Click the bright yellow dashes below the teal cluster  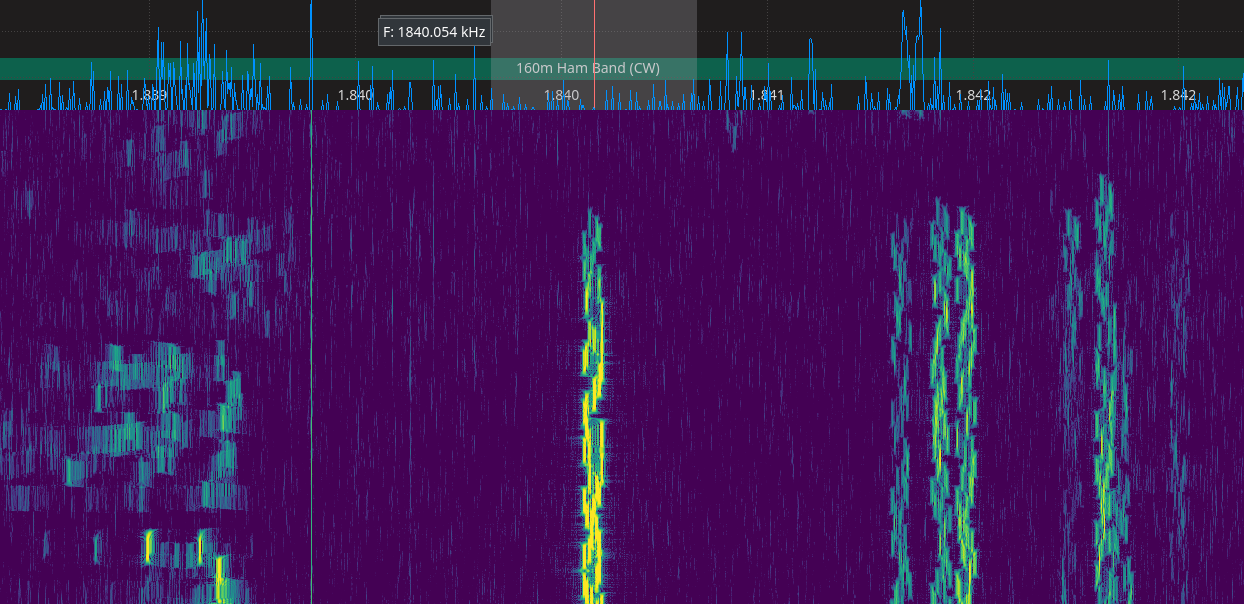149,547
